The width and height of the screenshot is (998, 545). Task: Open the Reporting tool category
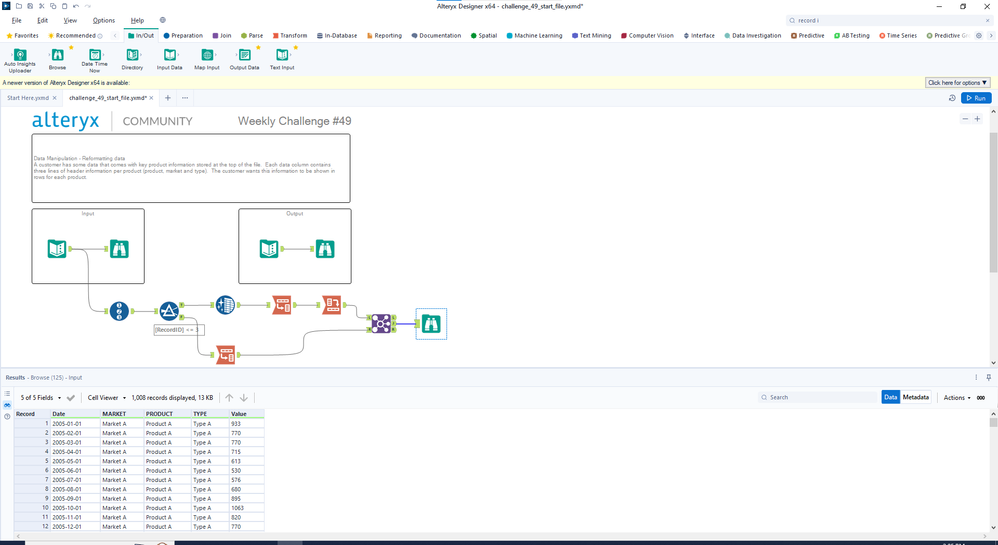coord(384,36)
